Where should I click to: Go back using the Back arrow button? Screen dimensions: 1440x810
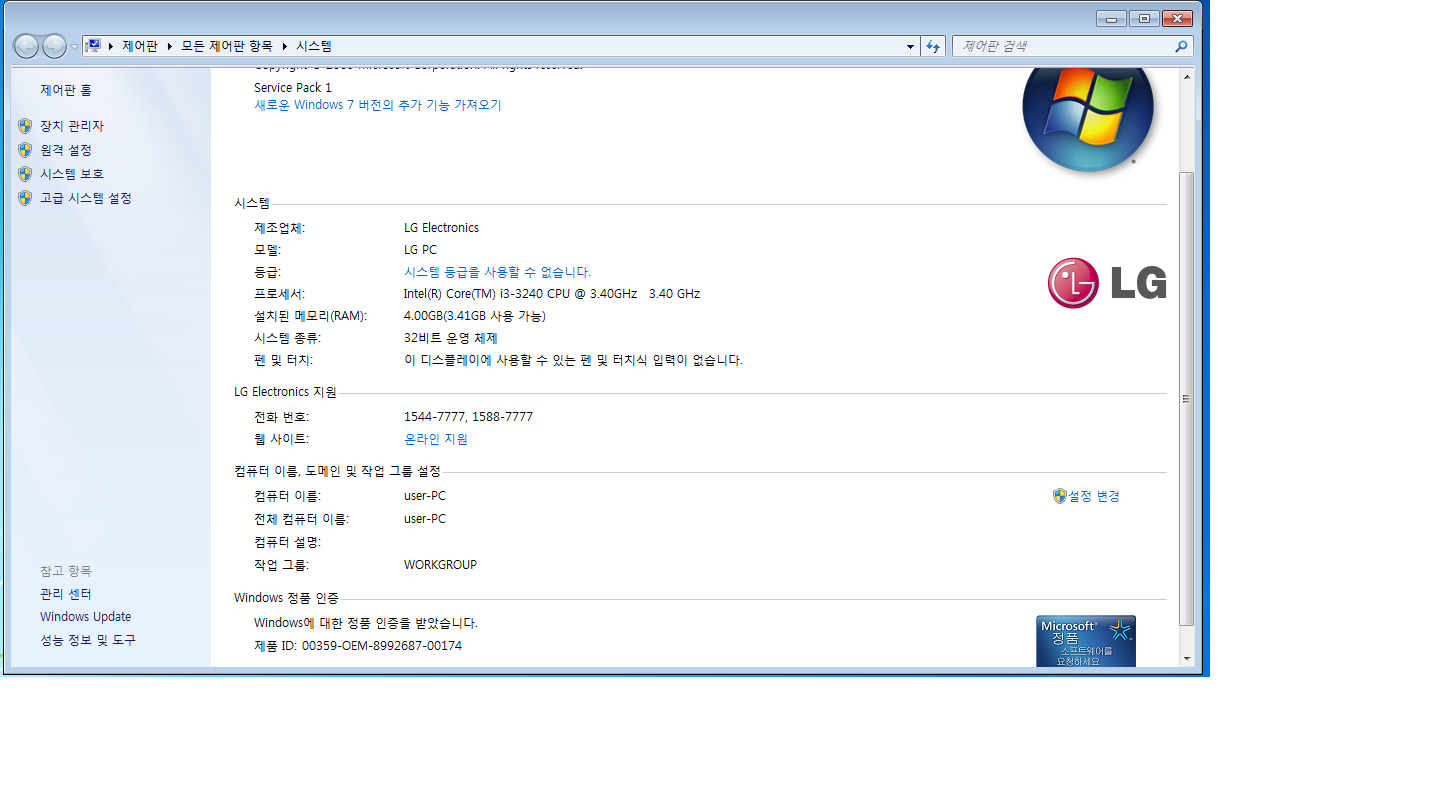tap(27, 46)
